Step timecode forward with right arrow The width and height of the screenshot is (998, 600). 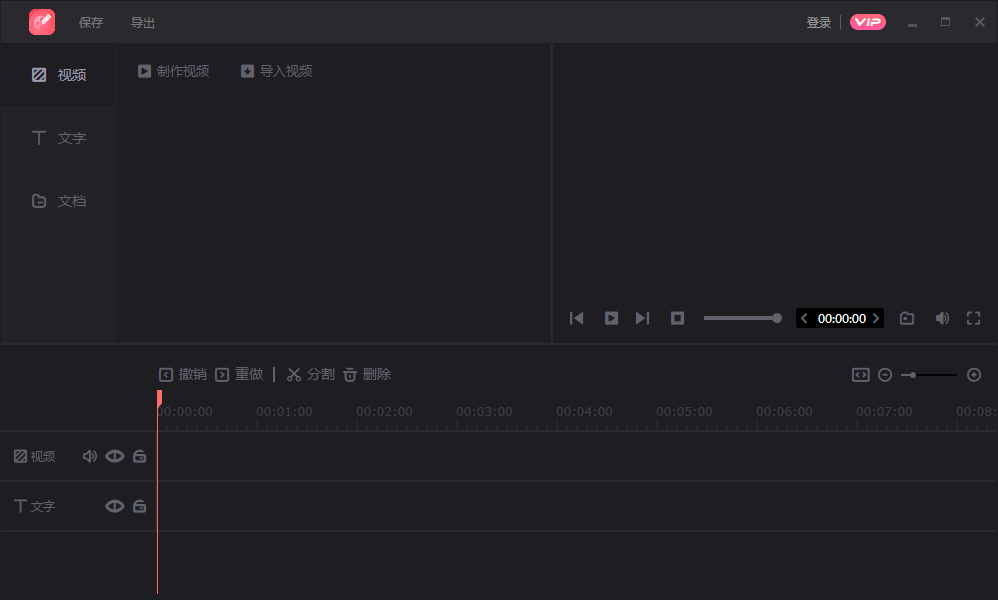(x=876, y=318)
